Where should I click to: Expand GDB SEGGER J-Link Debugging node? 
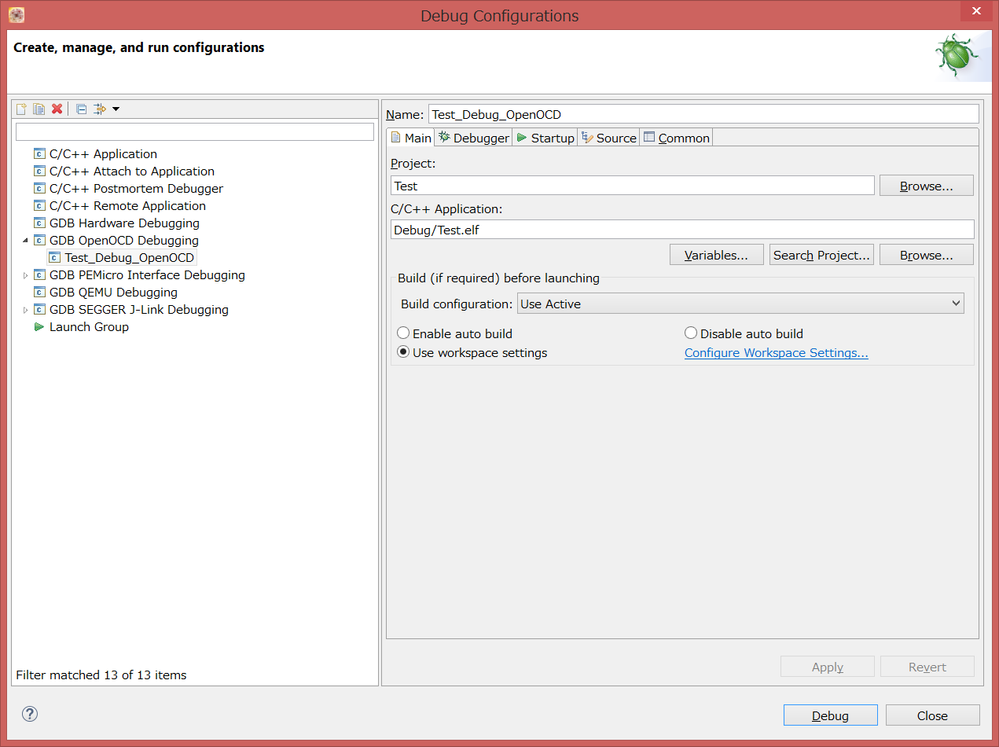click(x=26, y=310)
